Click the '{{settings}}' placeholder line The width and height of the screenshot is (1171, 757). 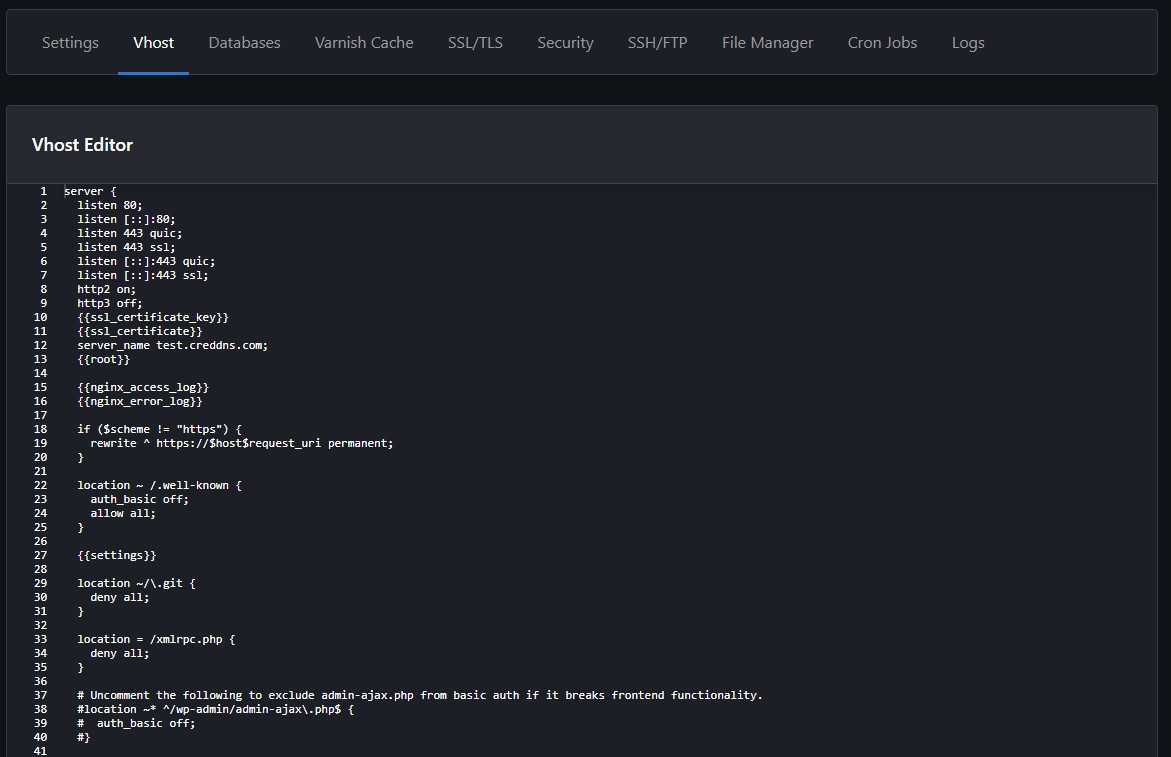(117, 555)
